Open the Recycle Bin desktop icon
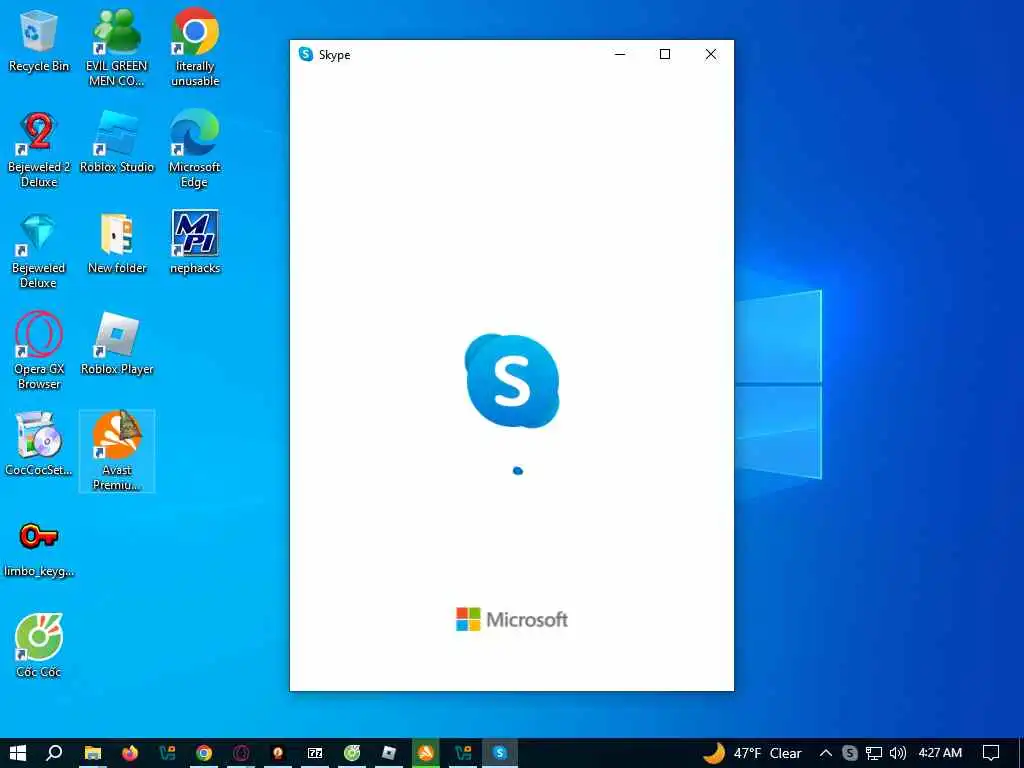 pos(39,42)
